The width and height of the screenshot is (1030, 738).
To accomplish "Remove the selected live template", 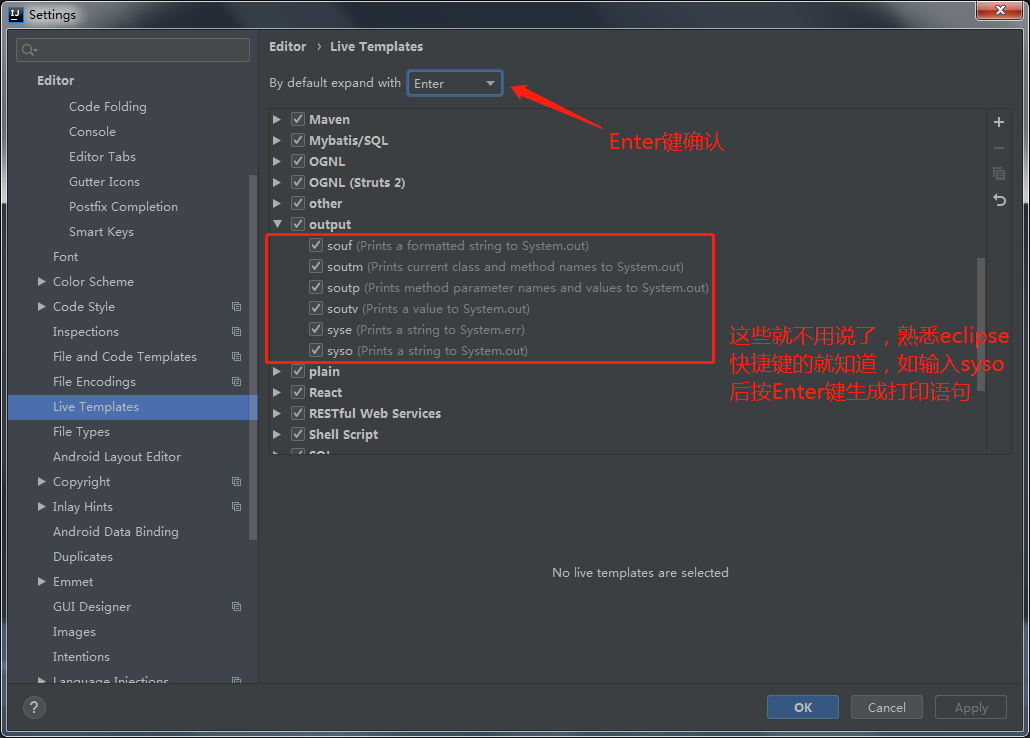I will point(998,147).
